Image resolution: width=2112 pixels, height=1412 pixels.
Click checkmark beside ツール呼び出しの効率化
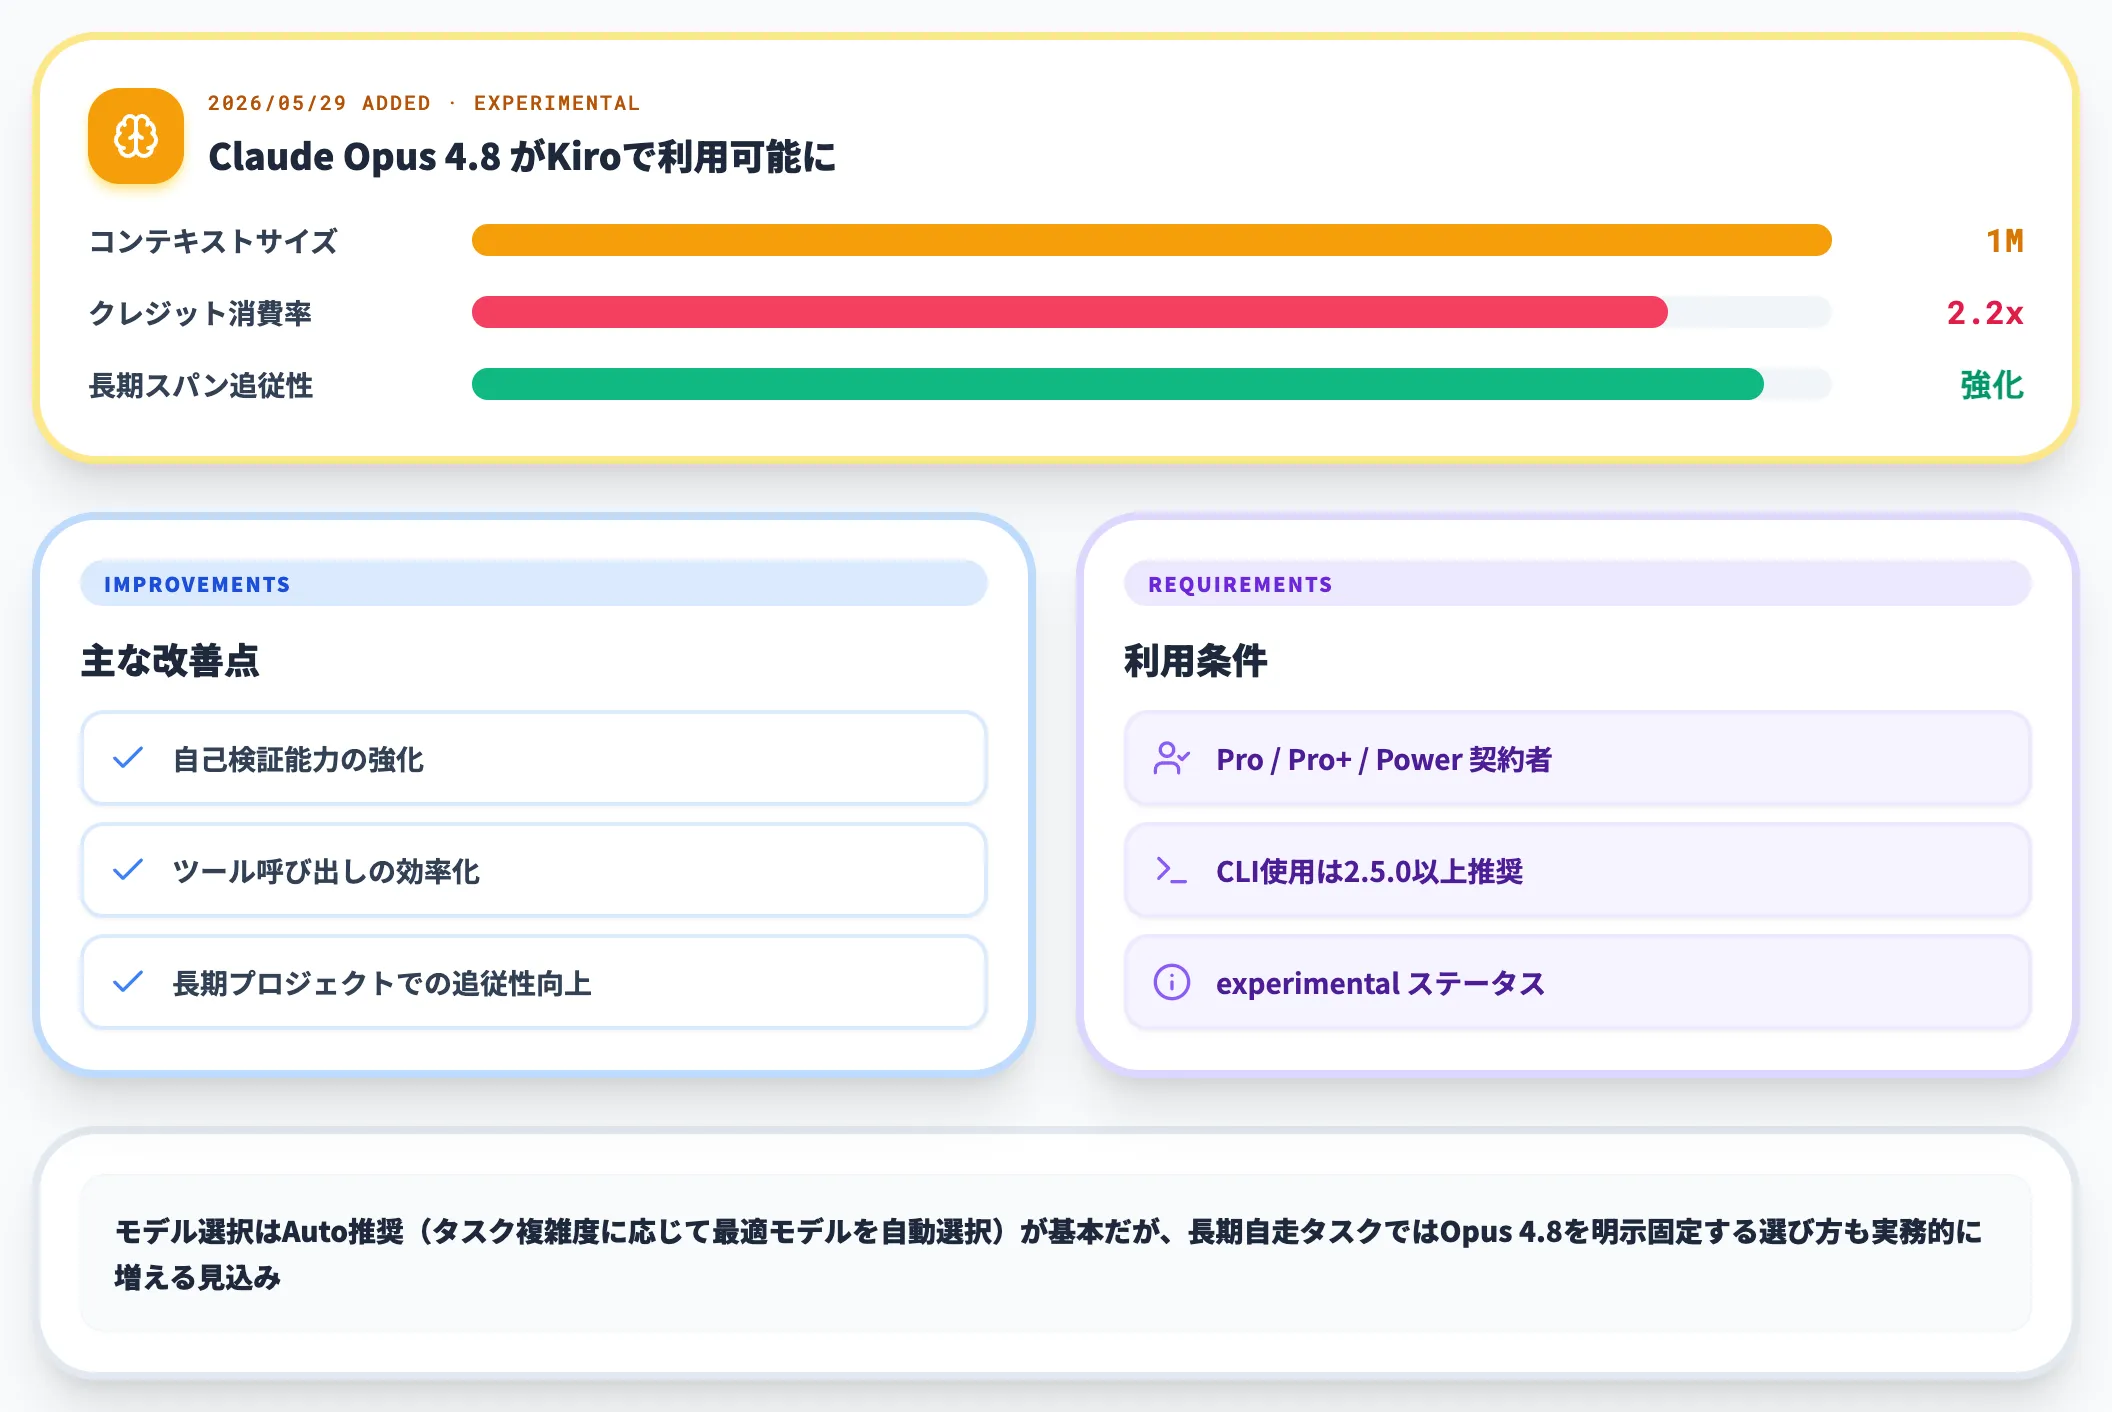pos(128,870)
